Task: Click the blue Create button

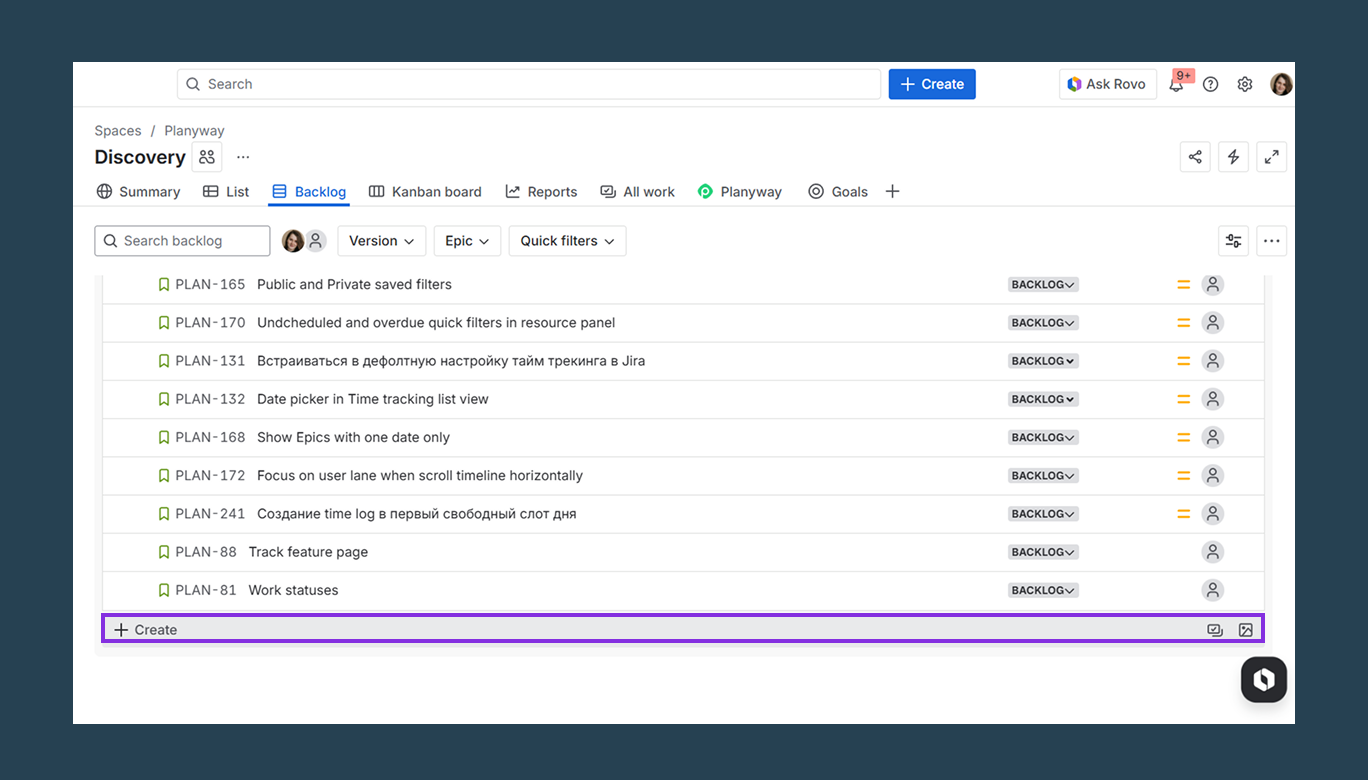Action: tap(932, 84)
